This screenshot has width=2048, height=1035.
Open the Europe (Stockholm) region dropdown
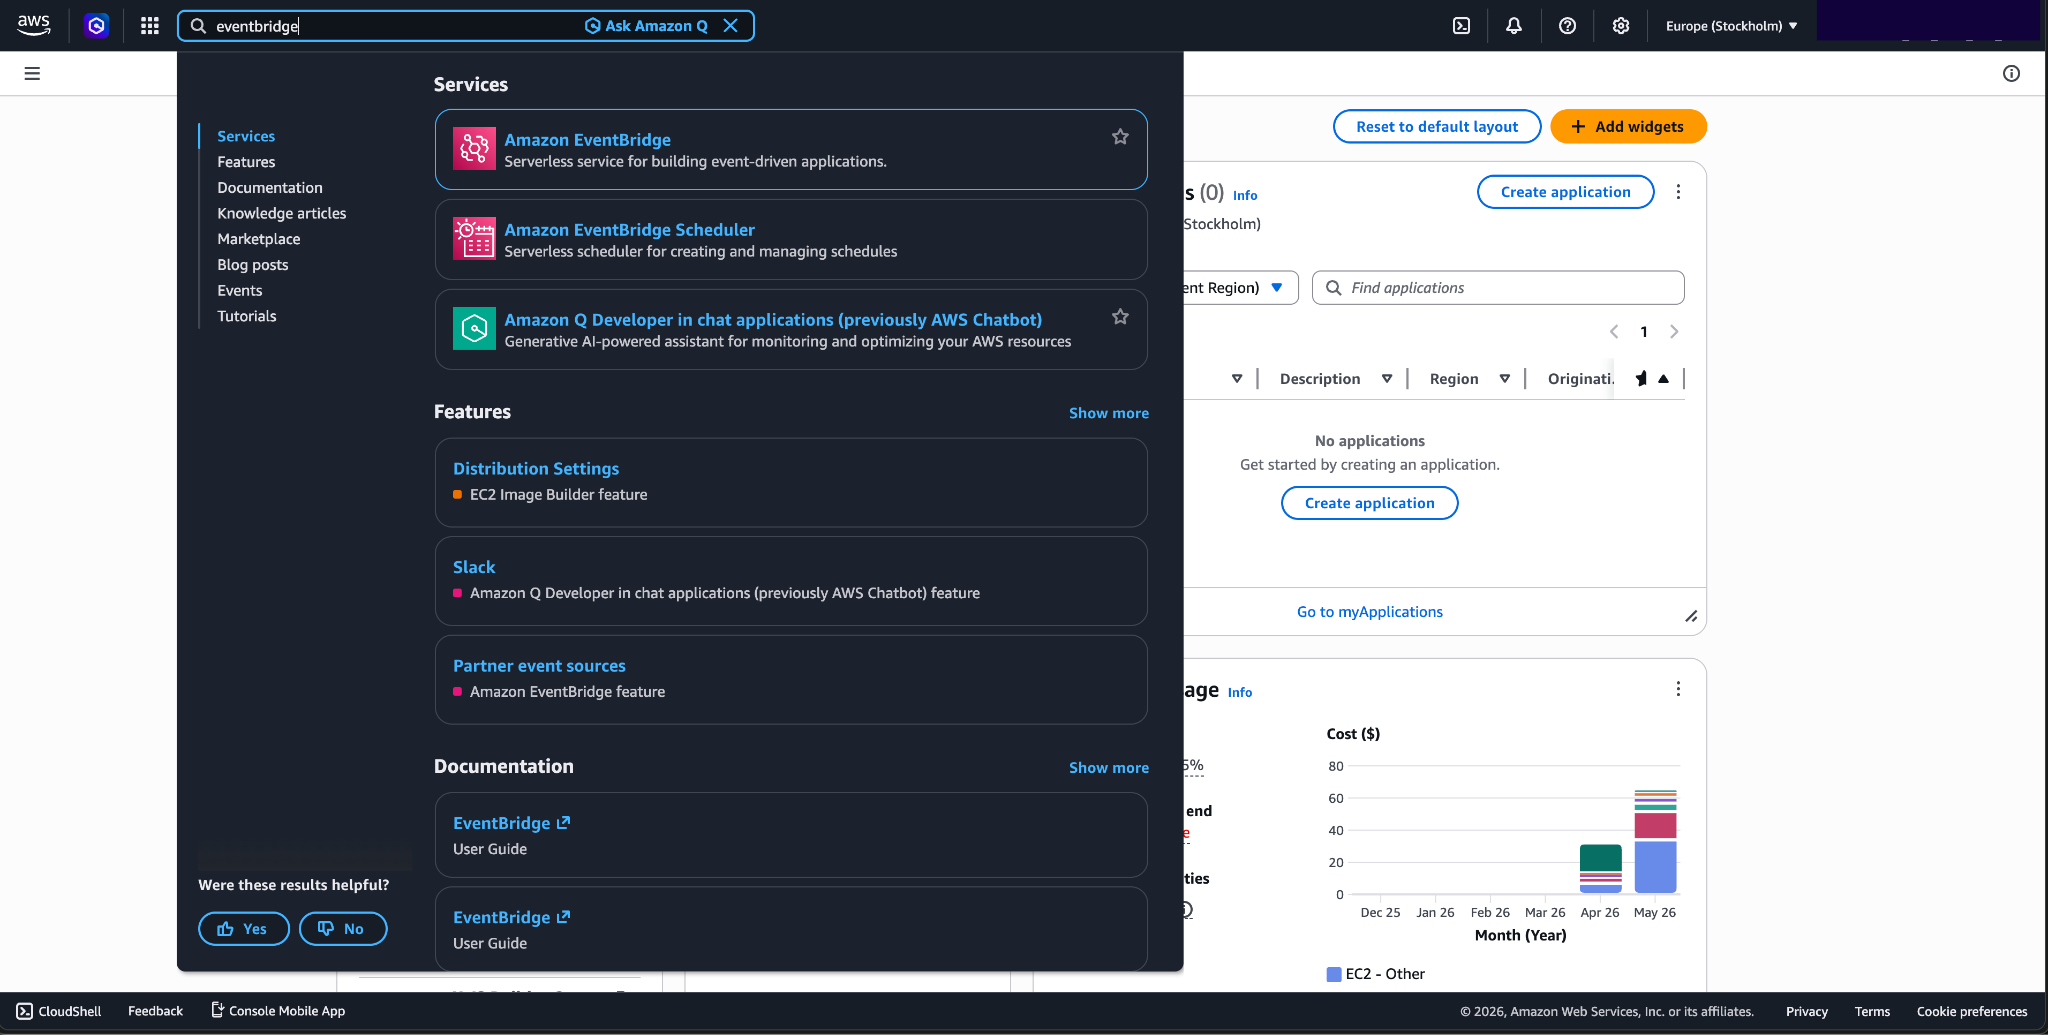tap(1731, 26)
